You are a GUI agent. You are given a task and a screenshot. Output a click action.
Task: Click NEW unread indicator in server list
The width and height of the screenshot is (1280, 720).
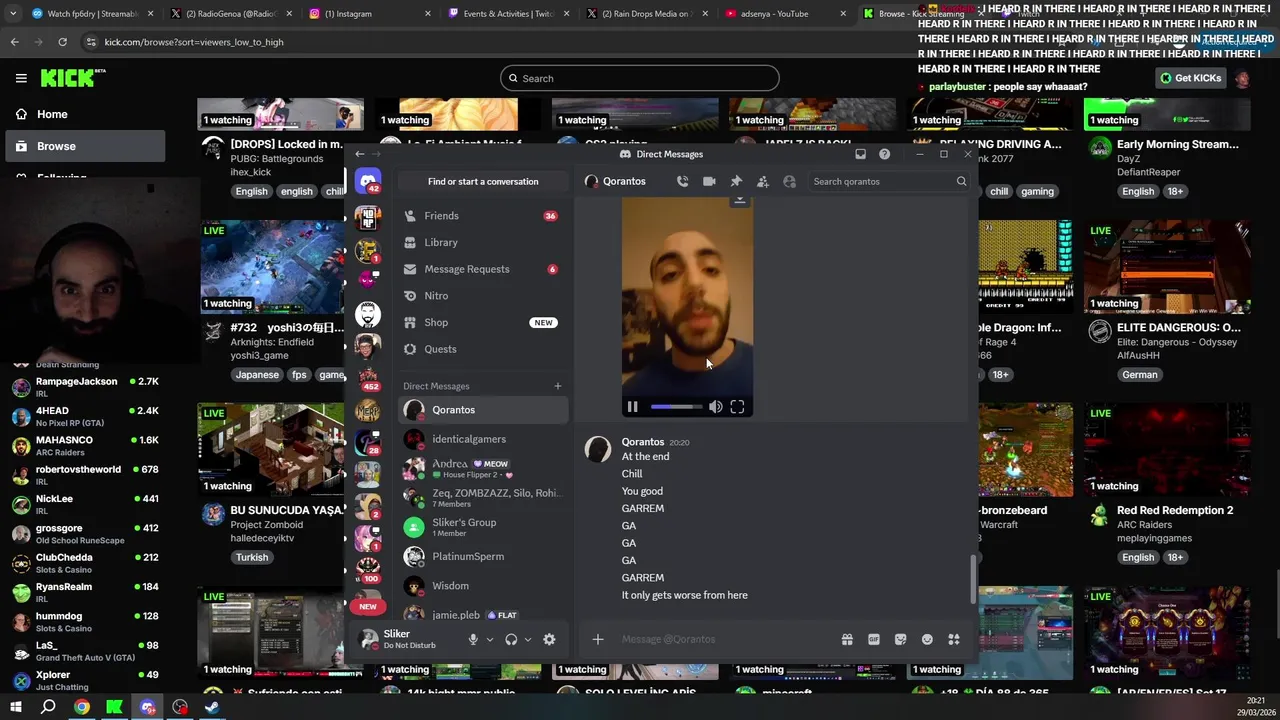click(x=368, y=606)
